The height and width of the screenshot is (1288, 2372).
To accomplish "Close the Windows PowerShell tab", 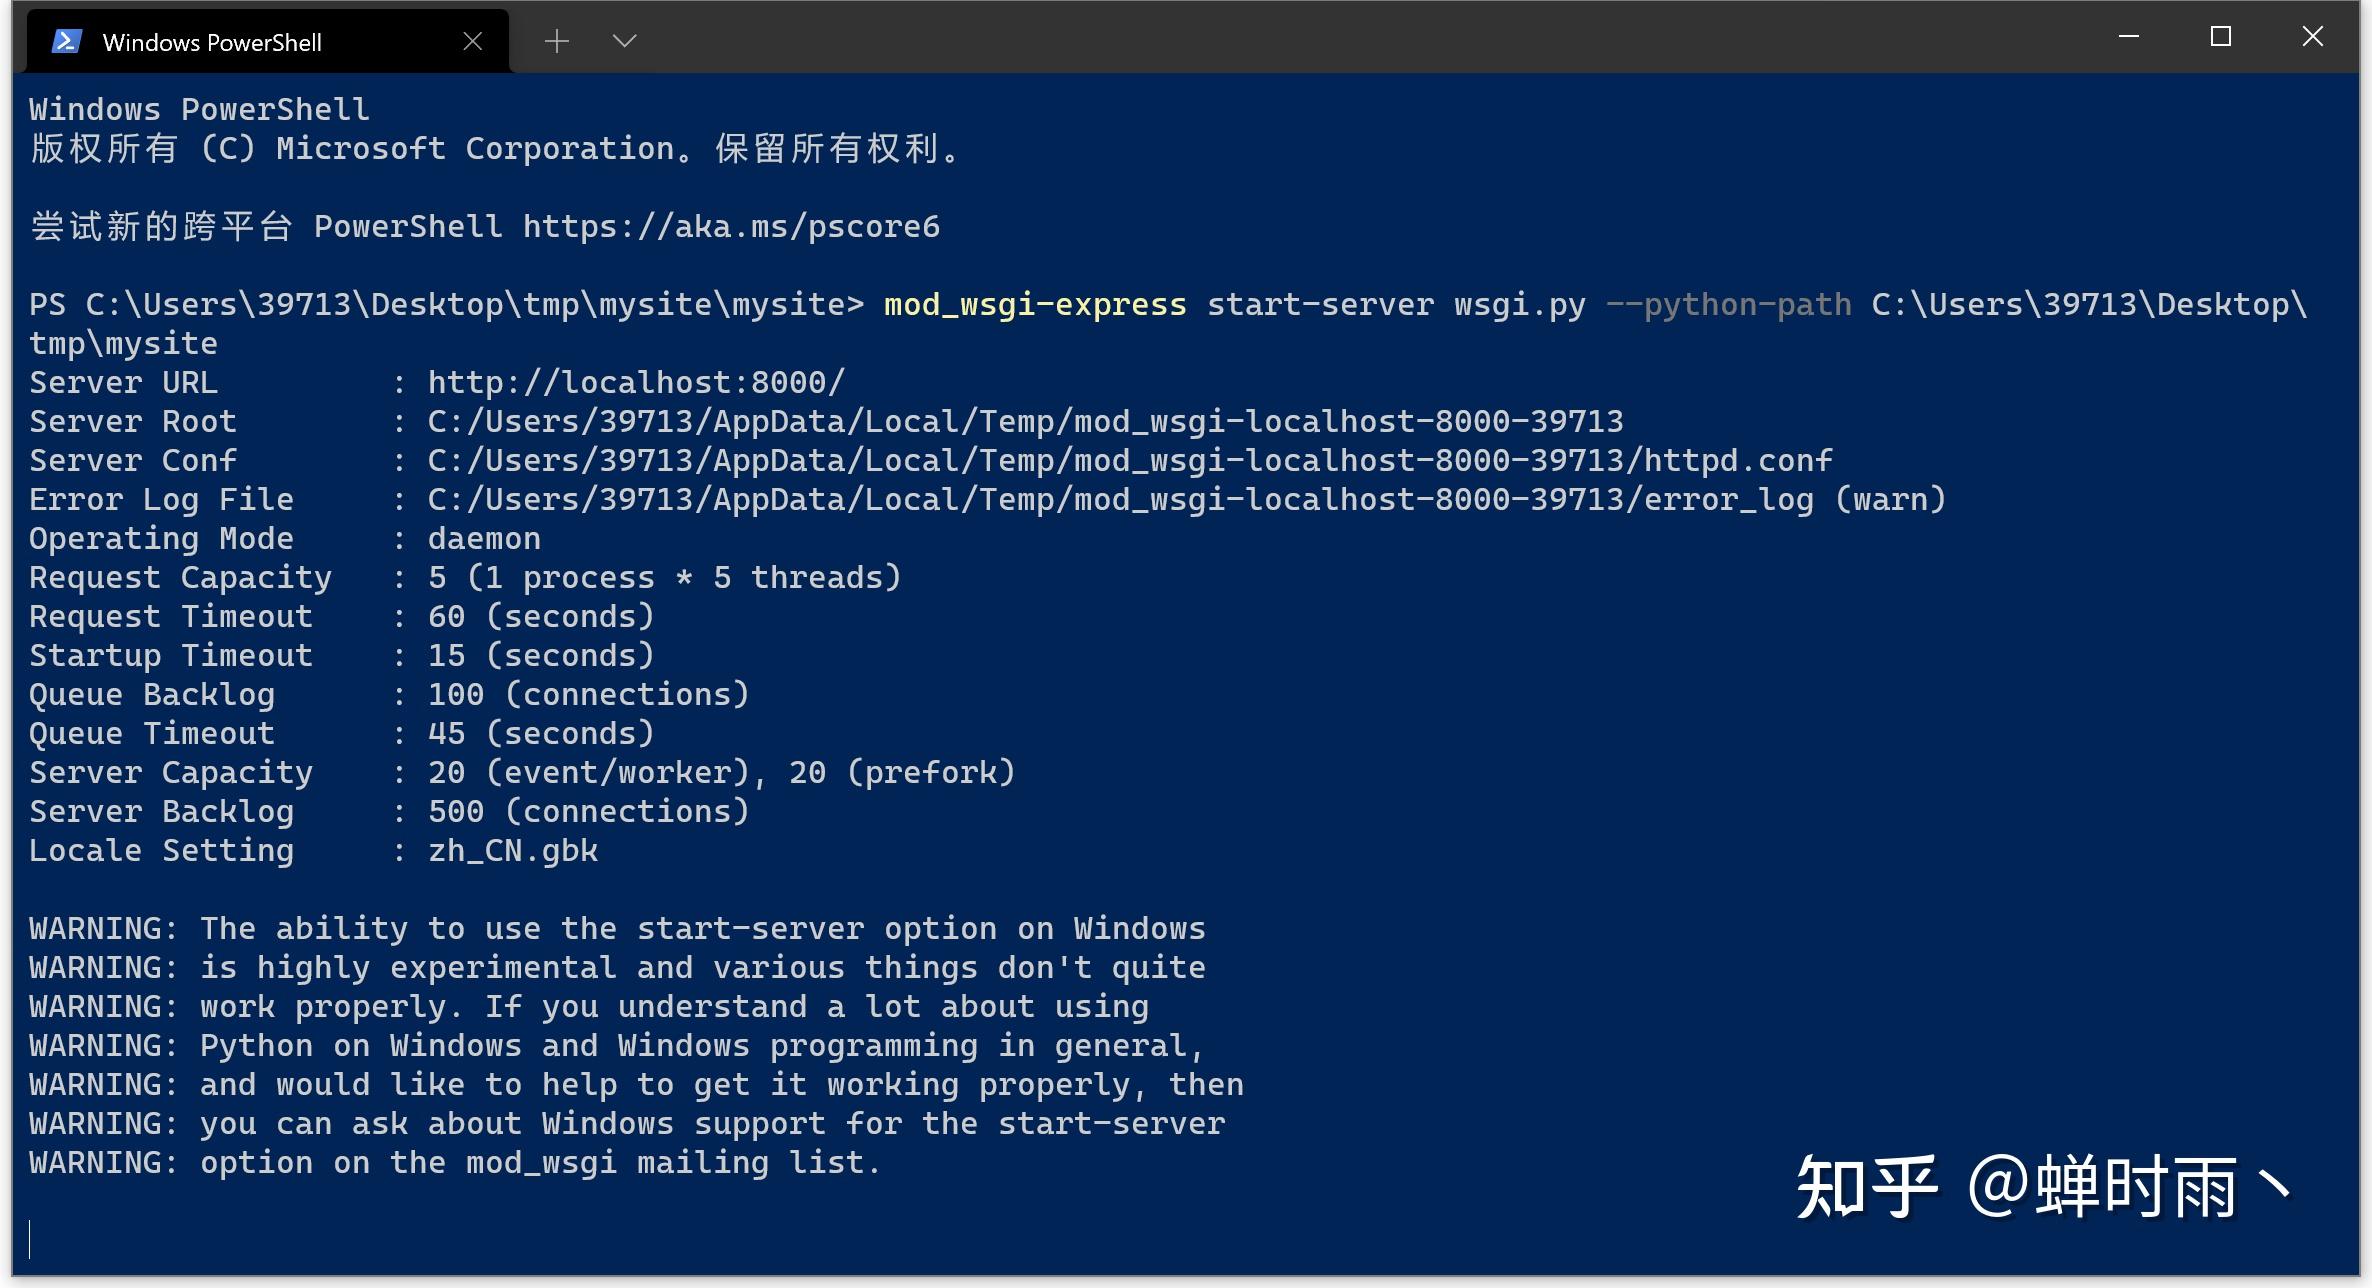I will tap(472, 40).
